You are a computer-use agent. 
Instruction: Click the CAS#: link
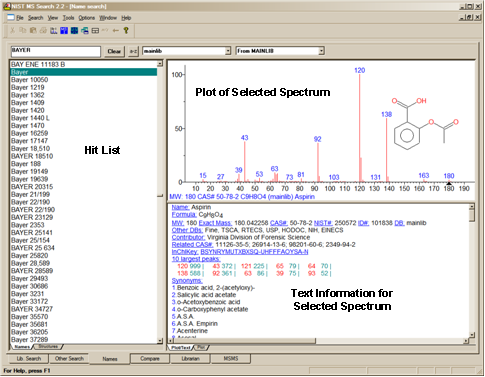pyautogui.click(x=279, y=223)
